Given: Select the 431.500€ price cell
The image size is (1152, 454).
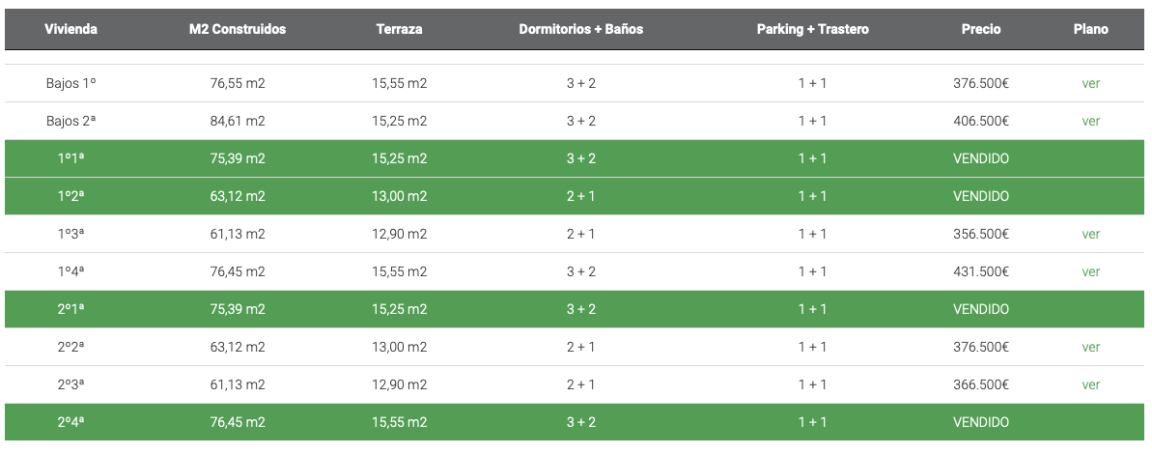Looking at the screenshot, I should pyautogui.click(x=980, y=272).
